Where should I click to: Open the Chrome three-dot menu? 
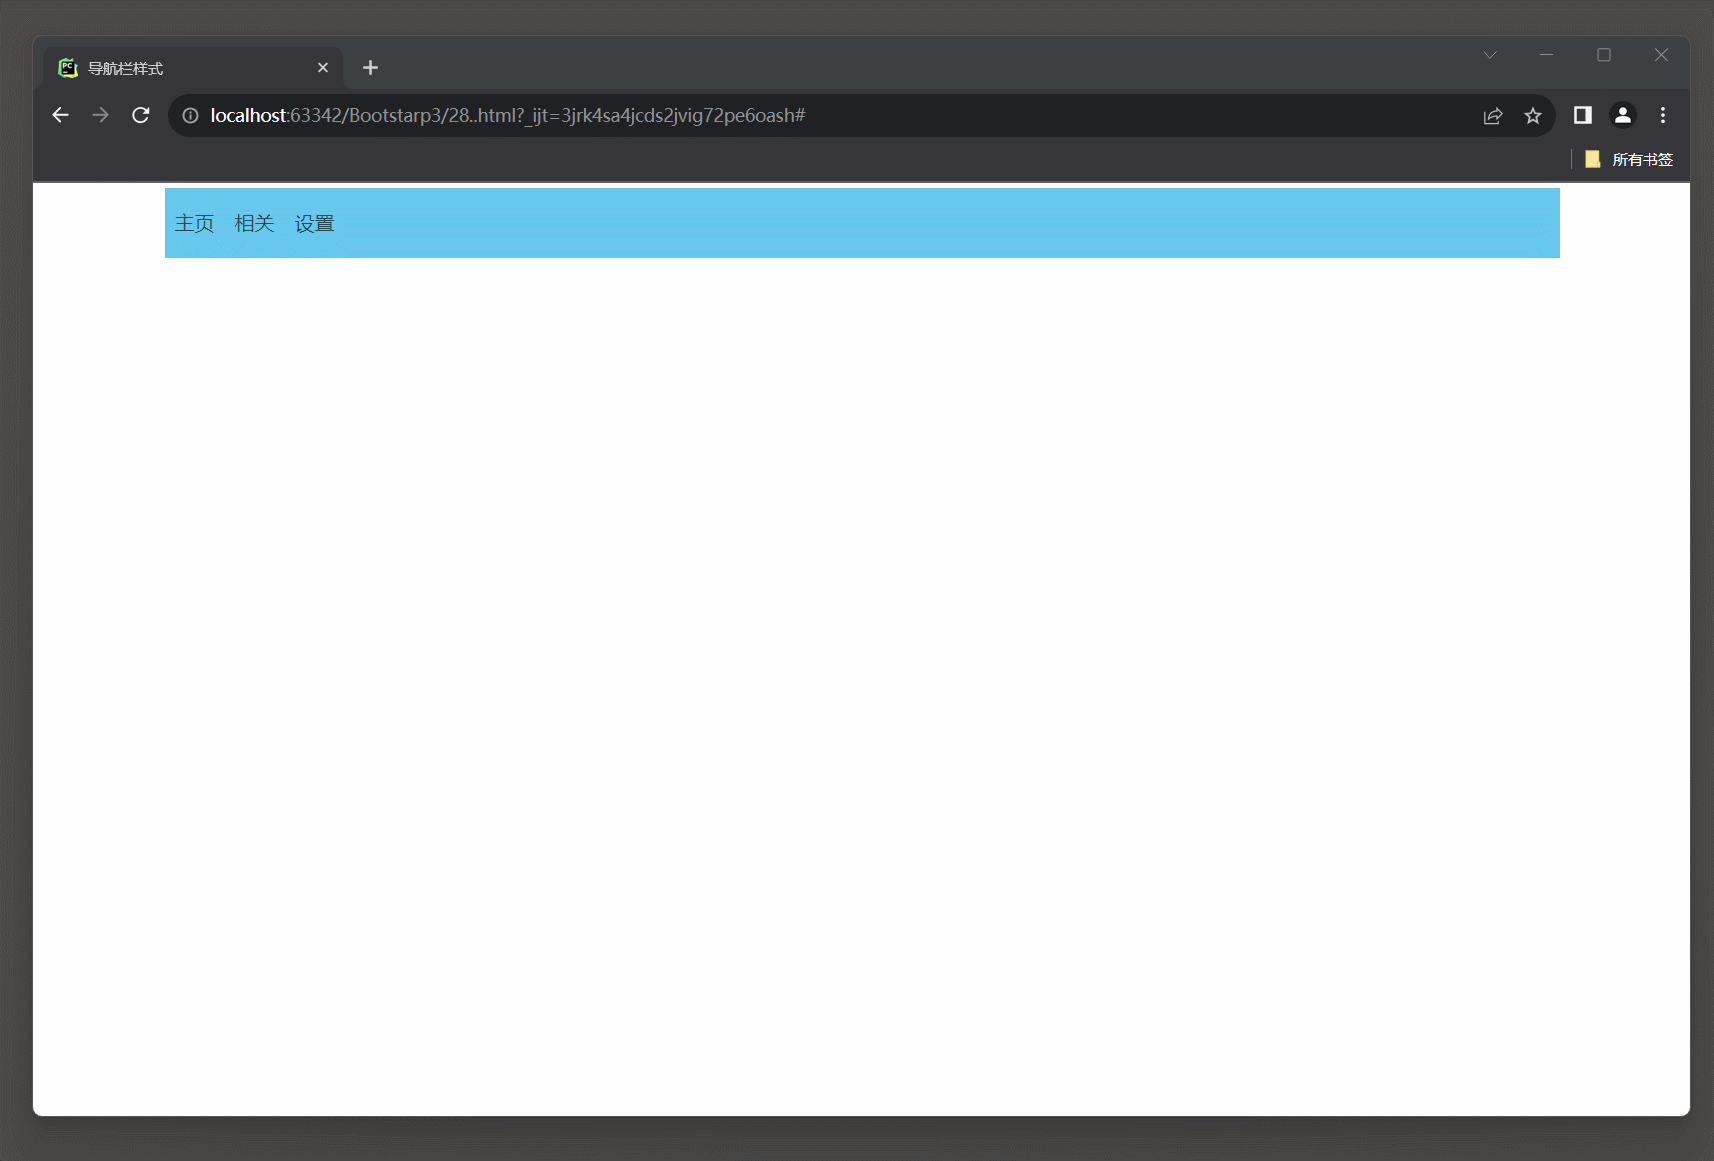(1663, 115)
